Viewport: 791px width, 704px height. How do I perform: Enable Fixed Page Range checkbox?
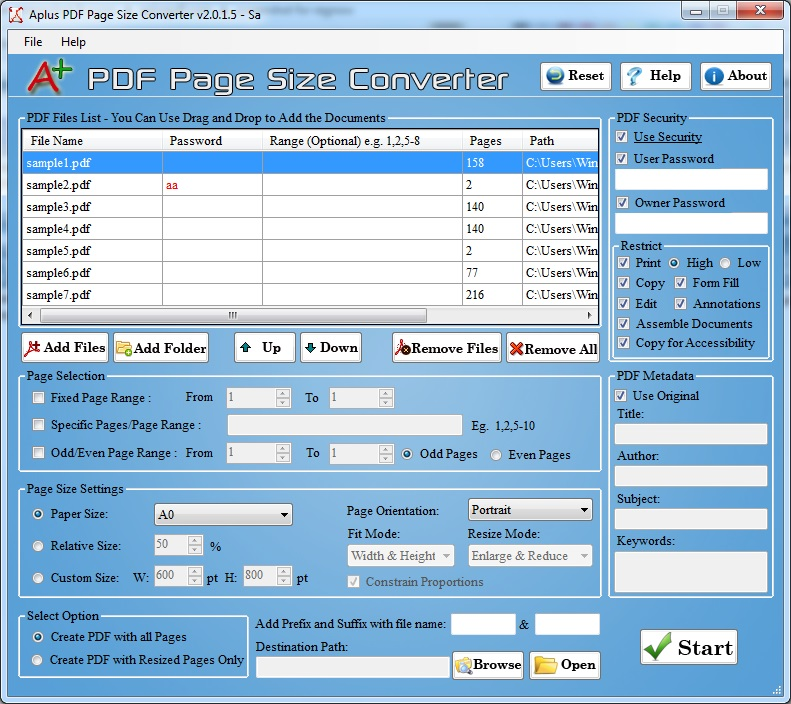(38, 397)
